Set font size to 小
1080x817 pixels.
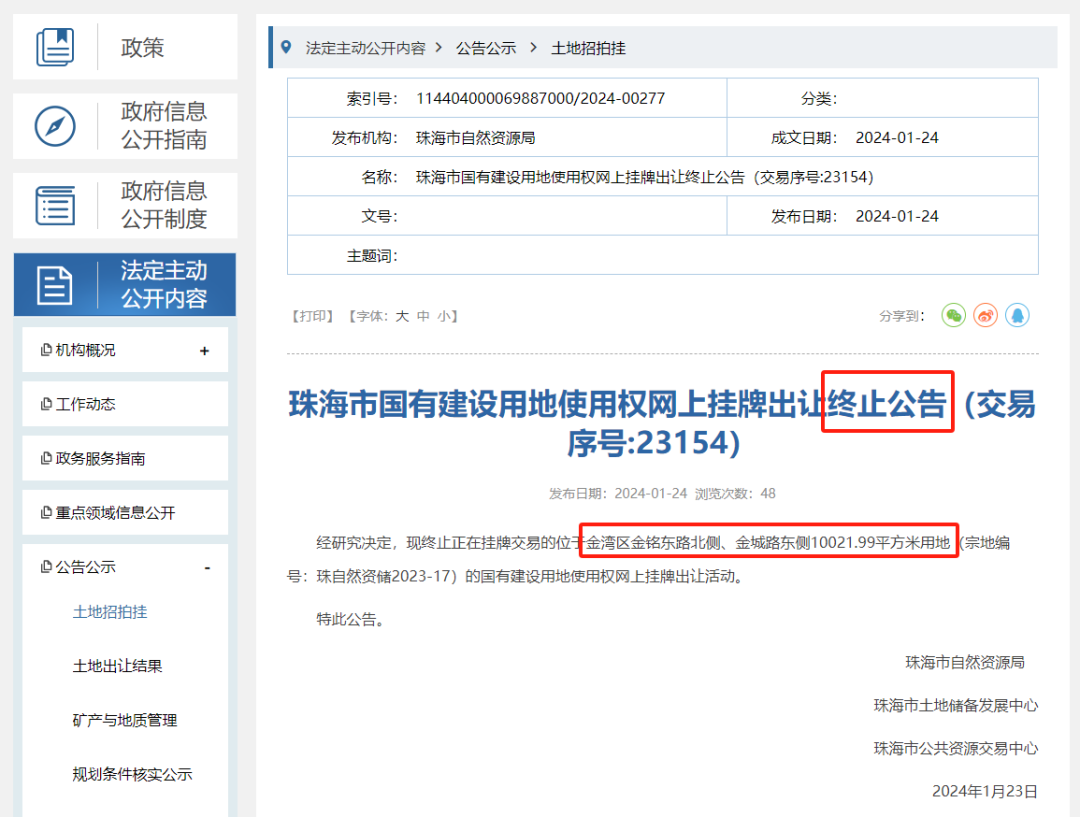tap(443, 315)
